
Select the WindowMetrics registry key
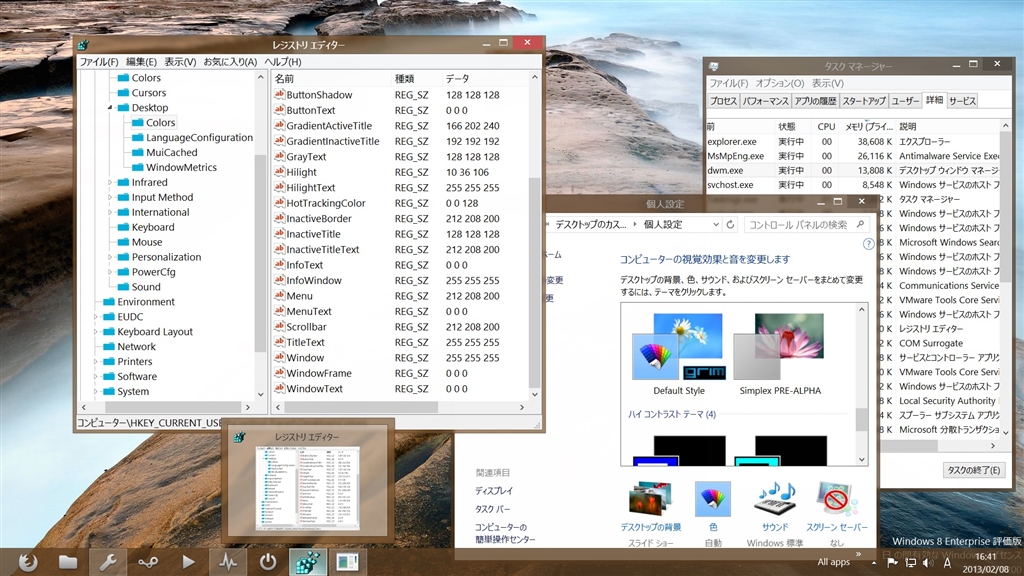click(180, 167)
